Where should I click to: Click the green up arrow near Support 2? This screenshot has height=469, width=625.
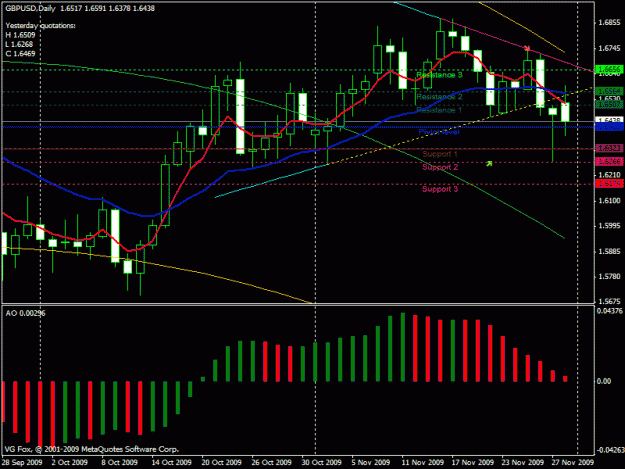coord(489,163)
